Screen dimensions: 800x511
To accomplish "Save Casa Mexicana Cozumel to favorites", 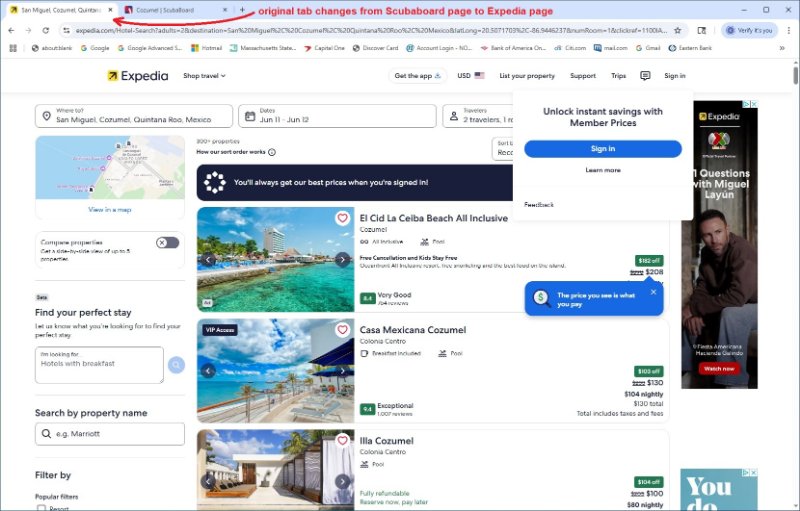I will [x=342, y=330].
